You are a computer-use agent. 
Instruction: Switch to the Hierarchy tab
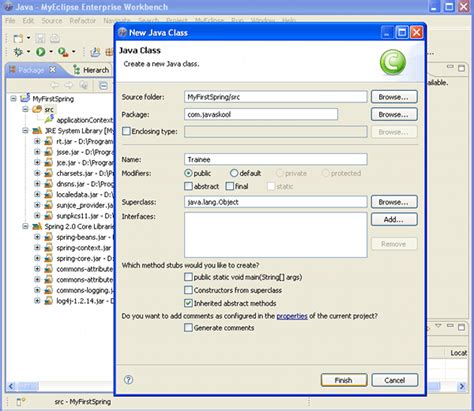click(92, 70)
